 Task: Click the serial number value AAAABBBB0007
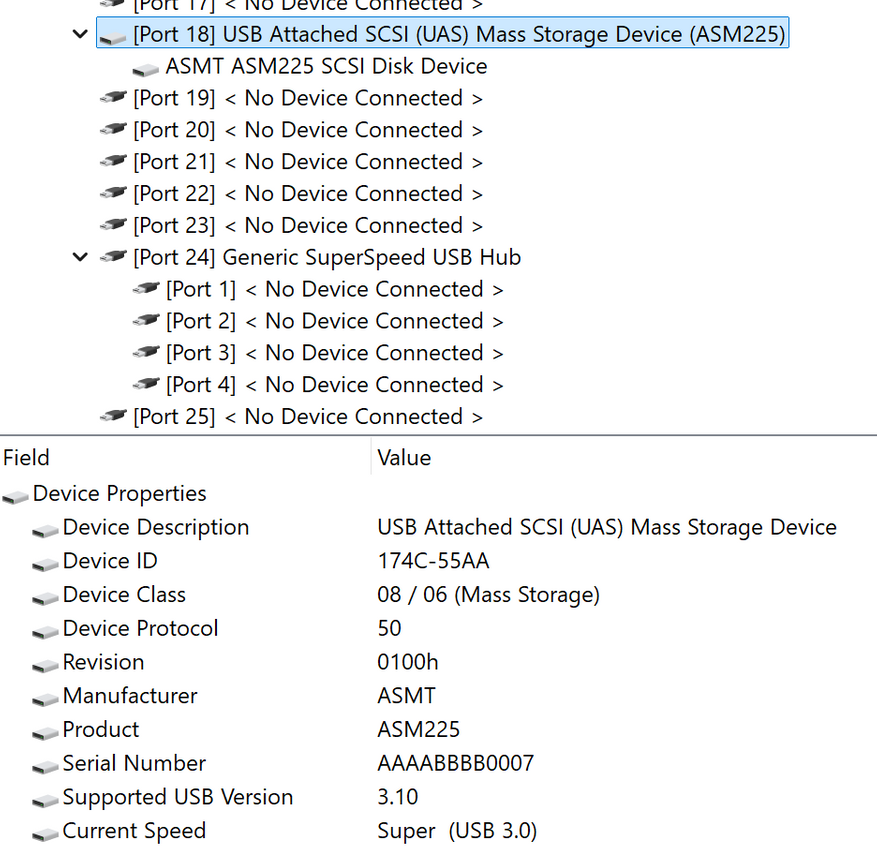455,764
